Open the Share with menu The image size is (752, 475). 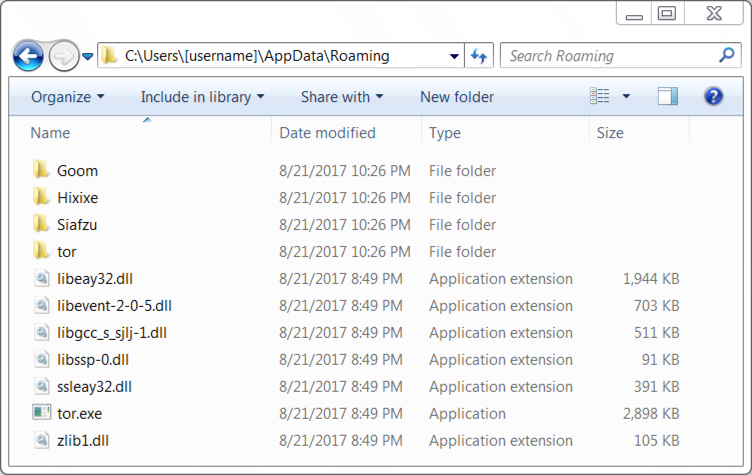click(x=342, y=97)
